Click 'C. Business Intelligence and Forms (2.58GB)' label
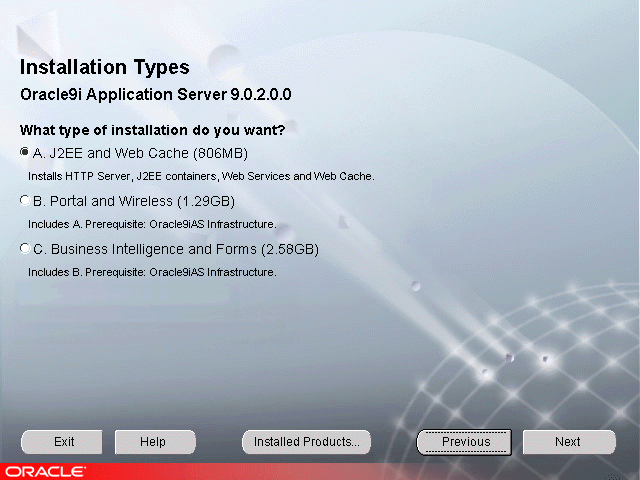This screenshot has height=480, width=640. tap(176, 249)
